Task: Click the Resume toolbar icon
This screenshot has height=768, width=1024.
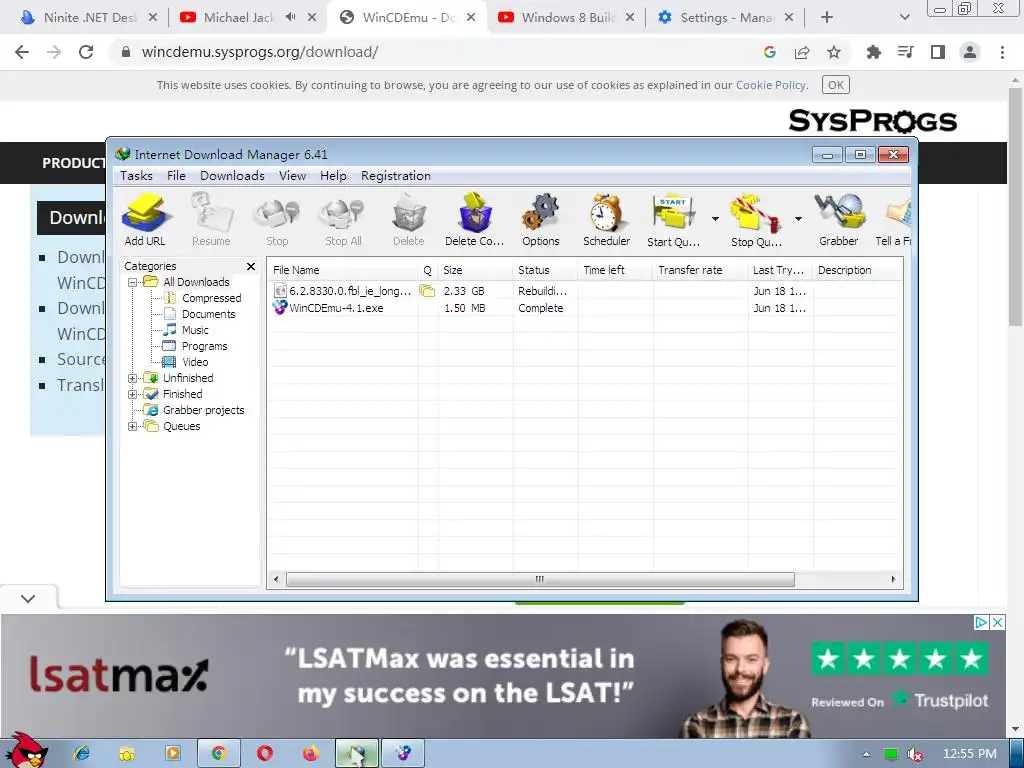Action: [x=211, y=219]
